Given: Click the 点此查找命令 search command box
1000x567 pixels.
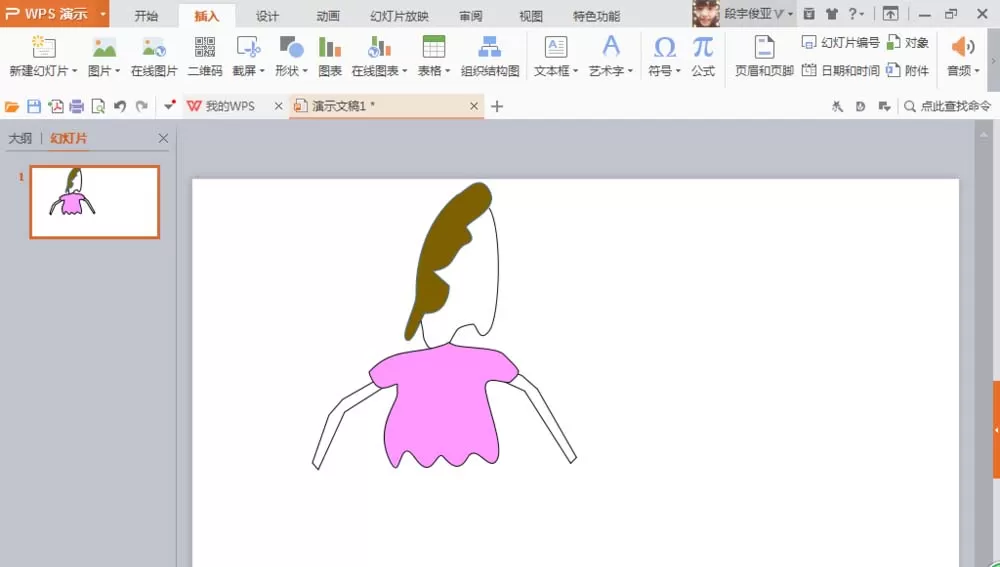Looking at the screenshot, I should coord(948,107).
